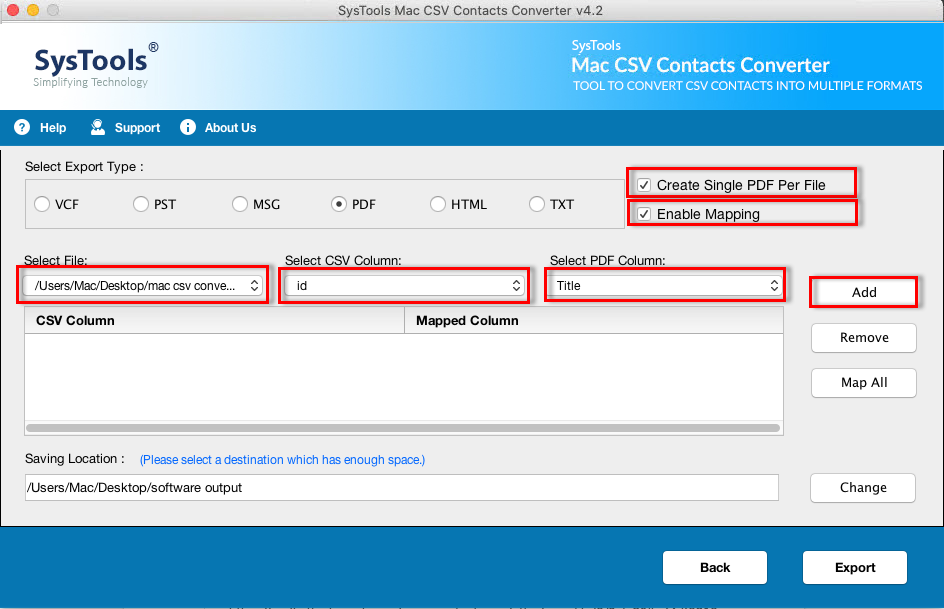Click the Support person icon
This screenshot has height=609, width=944.
coord(97,127)
